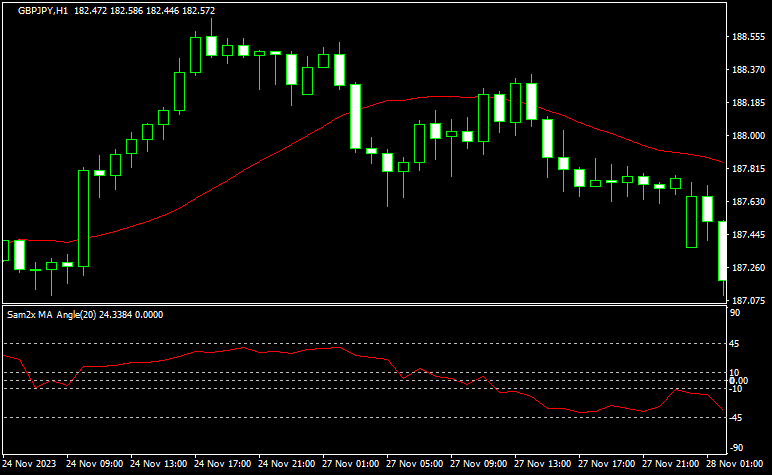Click the 24 Nov 17:00 time label
Image resolution: width=772 pixels, height=475 pixels.
223,464
